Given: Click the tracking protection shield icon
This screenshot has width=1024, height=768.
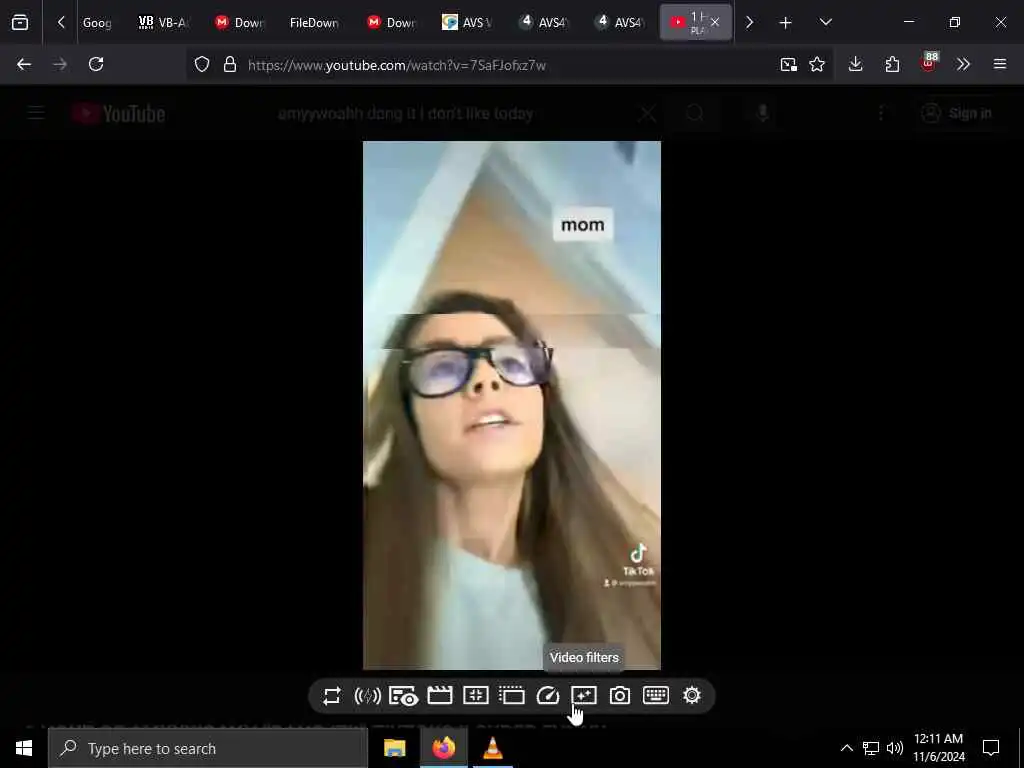Looking at the screenshot, I should point(202,65).
